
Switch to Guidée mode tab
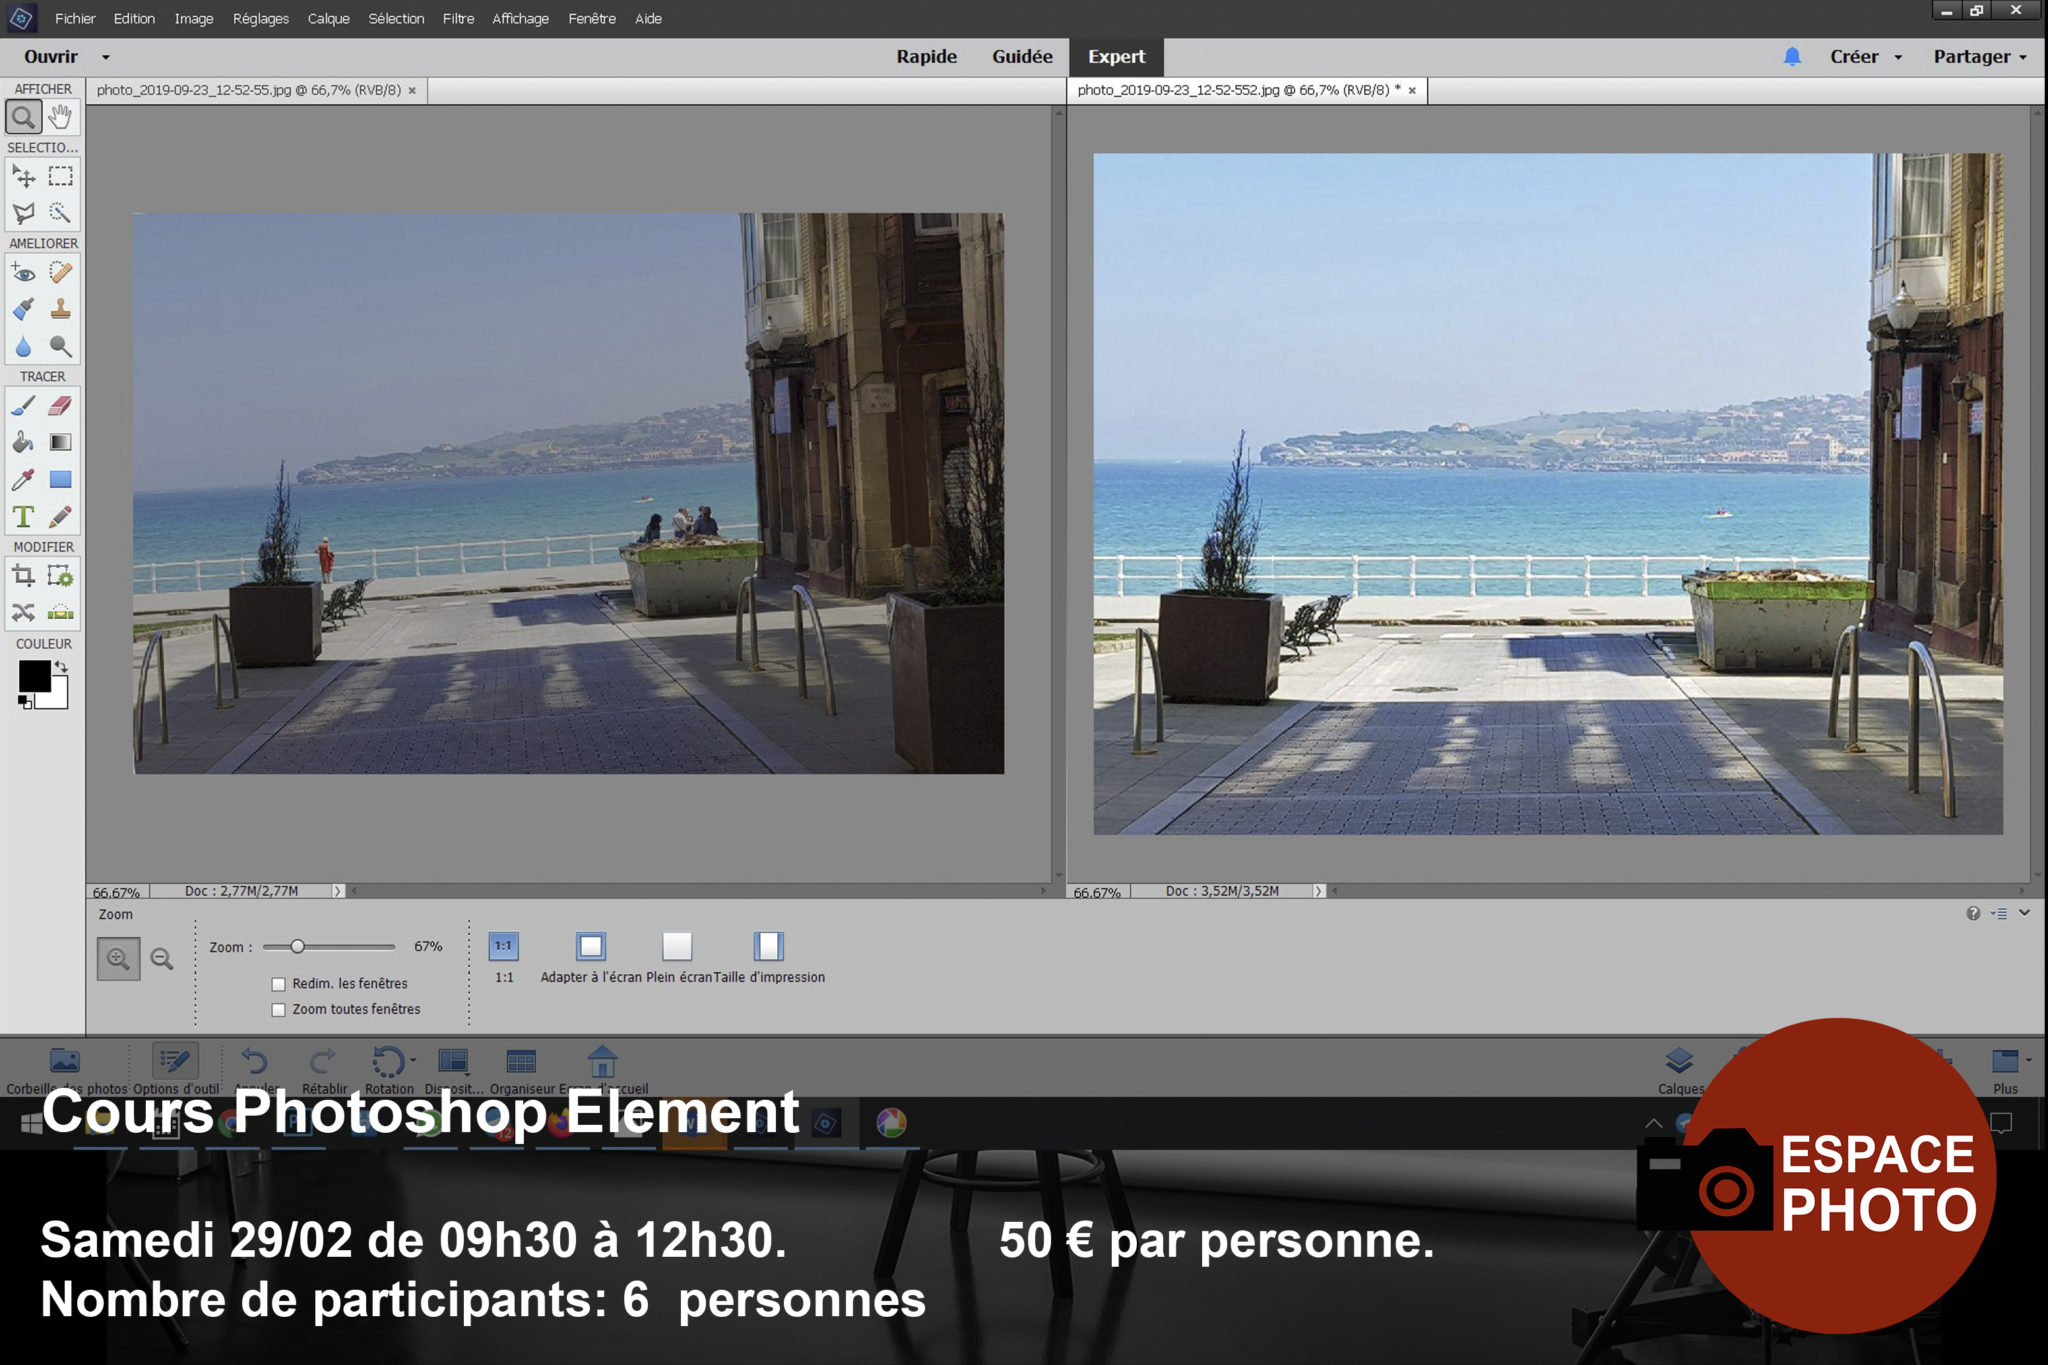click(x=1022, y=57)
